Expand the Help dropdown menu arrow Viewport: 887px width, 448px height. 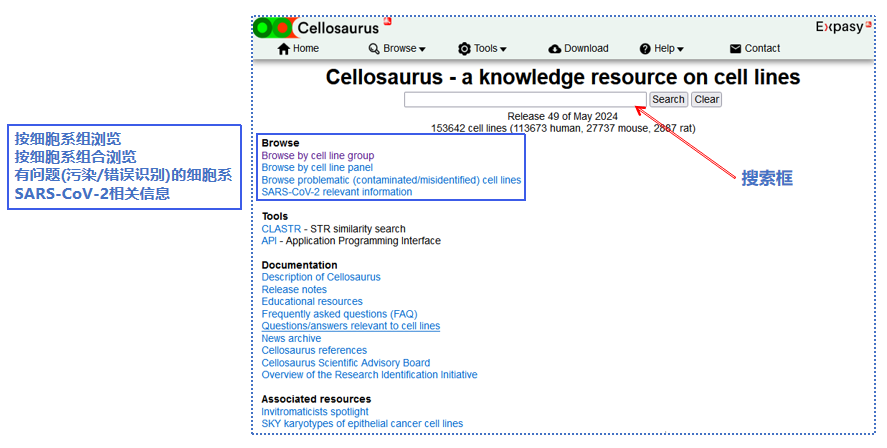(681, 50)
